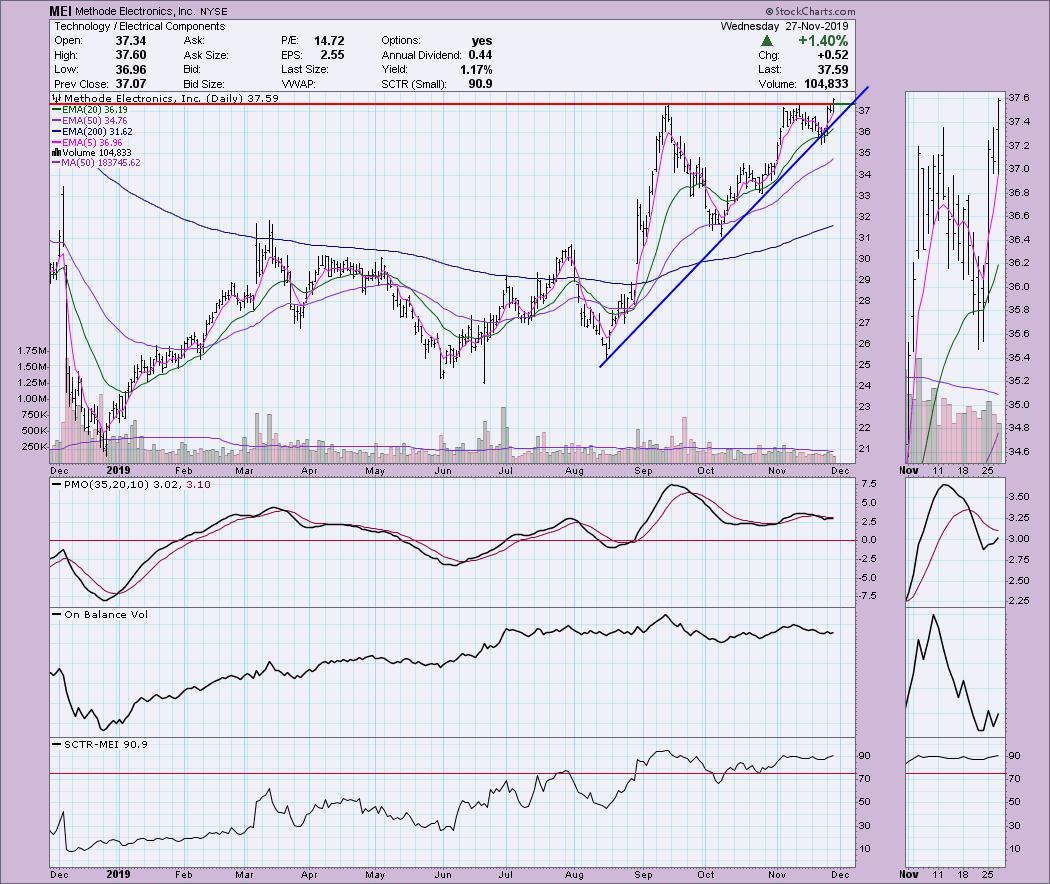Click the Open value 37.34
Viewport: 1050px width, 884px height.
click(131, 41)
